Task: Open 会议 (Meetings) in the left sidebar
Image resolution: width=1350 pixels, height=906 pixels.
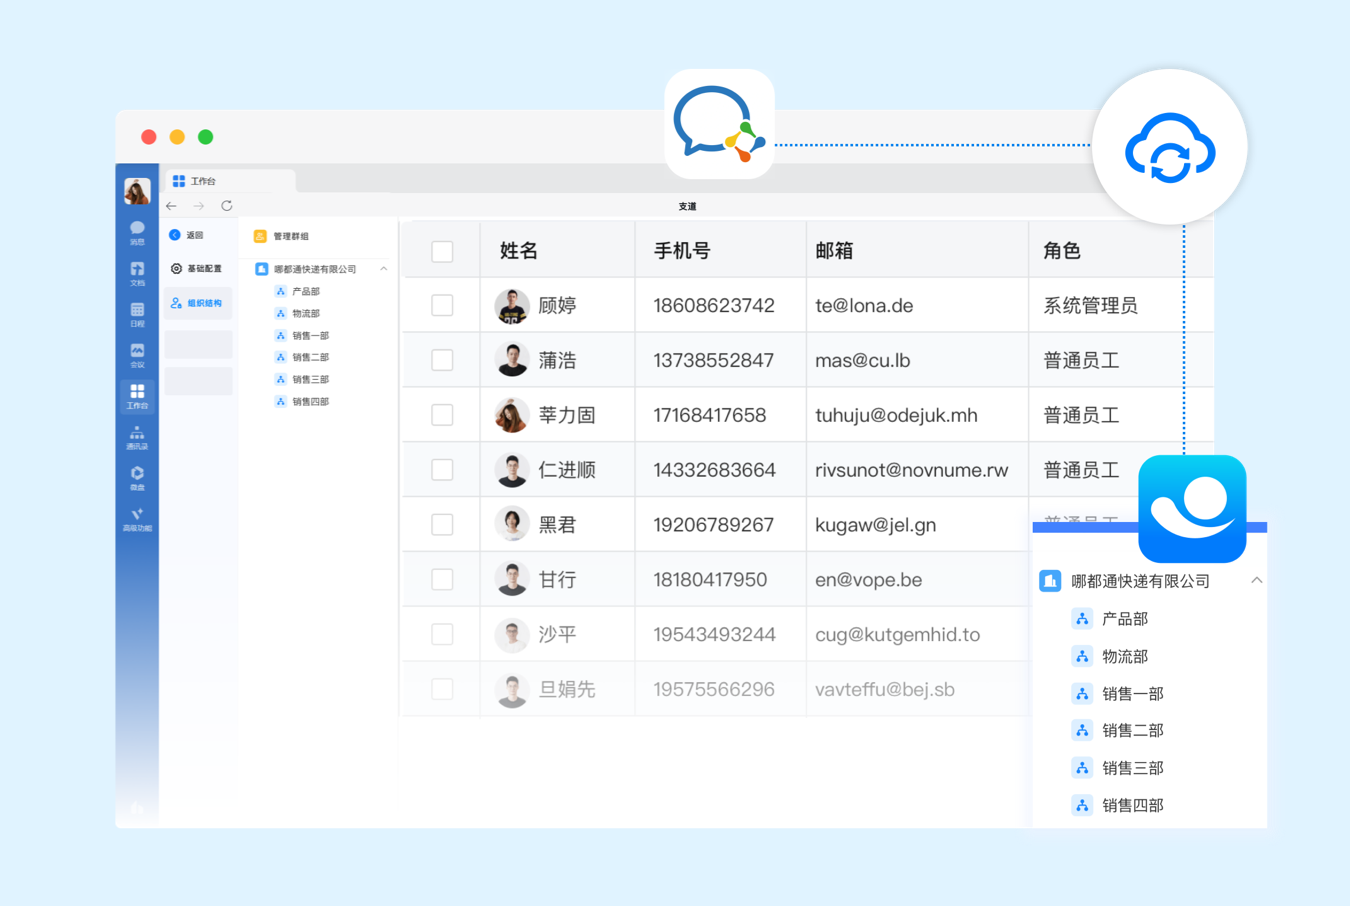Action: click(x=137, y=355)
